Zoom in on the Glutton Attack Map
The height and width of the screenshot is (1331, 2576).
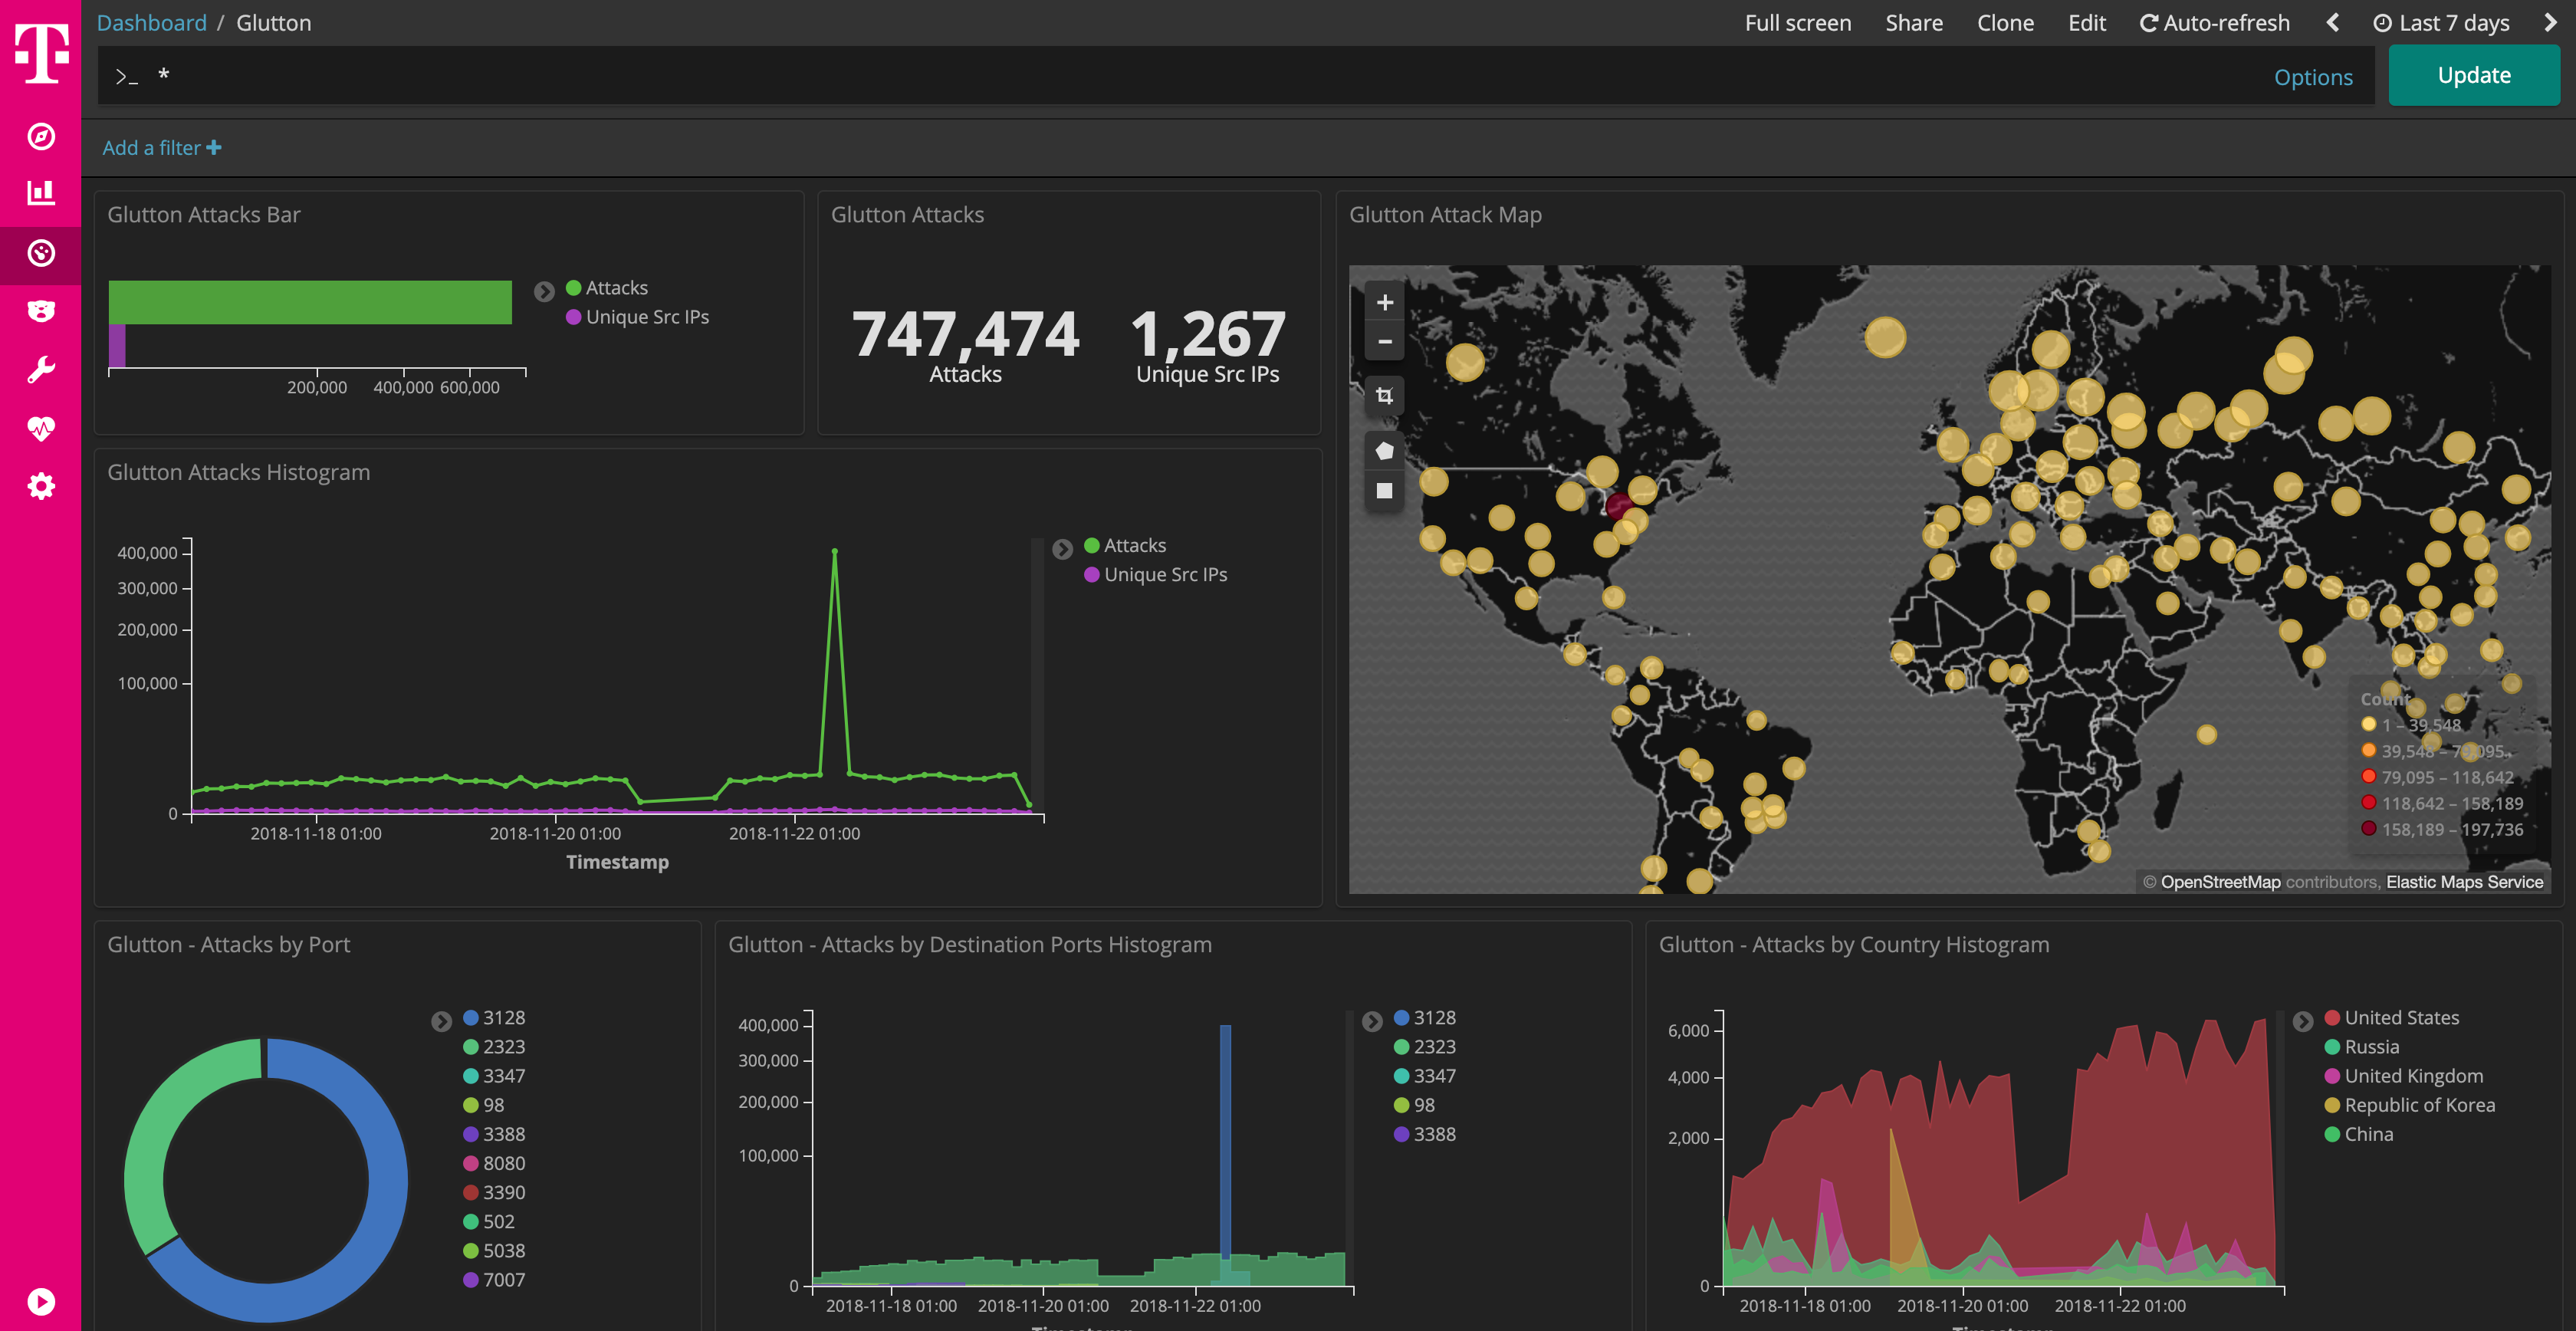1384,302
